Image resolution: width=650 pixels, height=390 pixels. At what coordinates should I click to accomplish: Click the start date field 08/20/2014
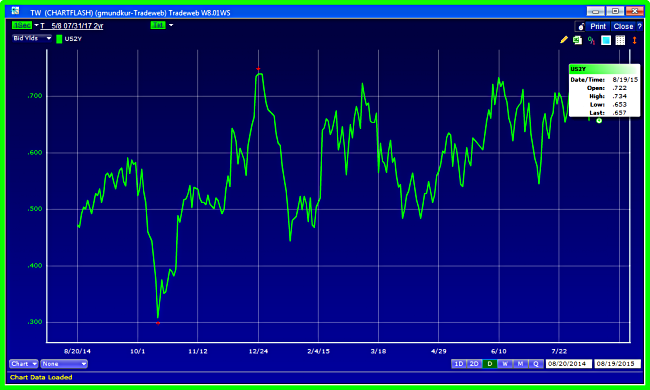pyautogui.click(x=568, y=364)
